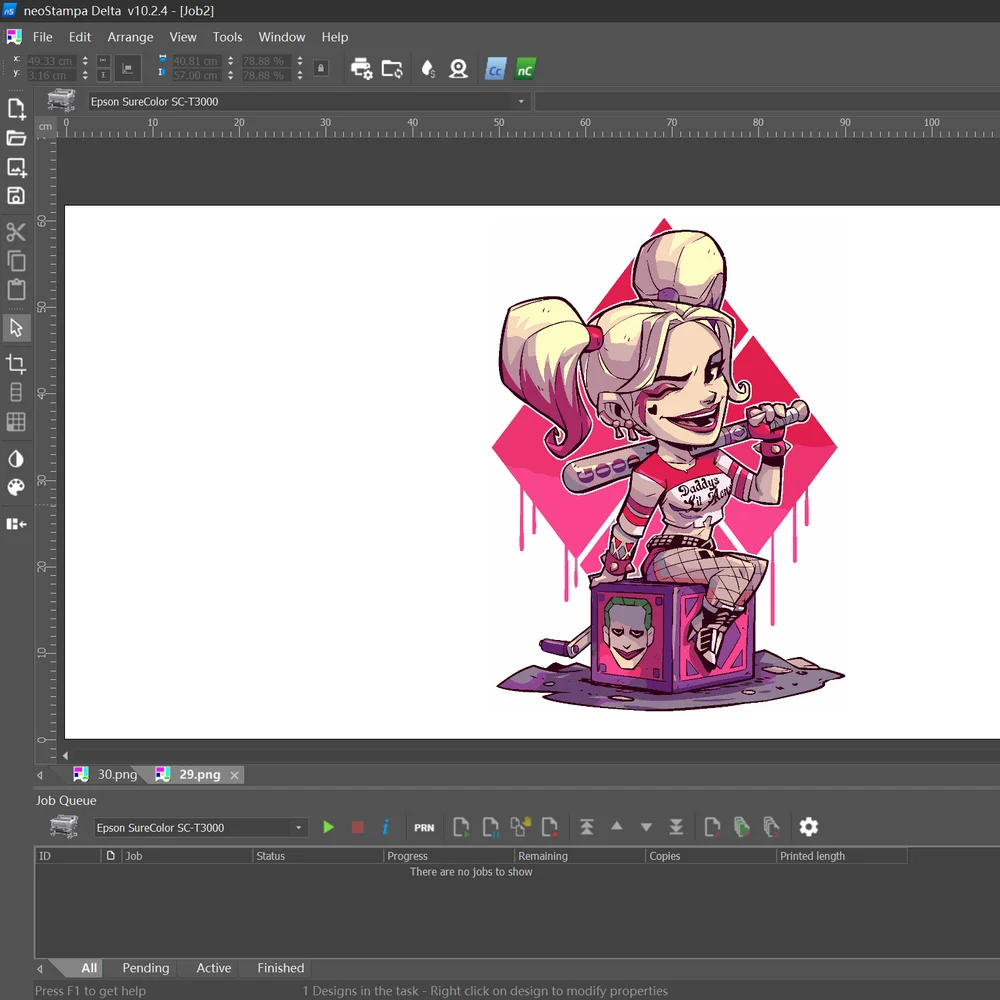Show All jobs tab
1000x1000 pixels.
[89, 968]
